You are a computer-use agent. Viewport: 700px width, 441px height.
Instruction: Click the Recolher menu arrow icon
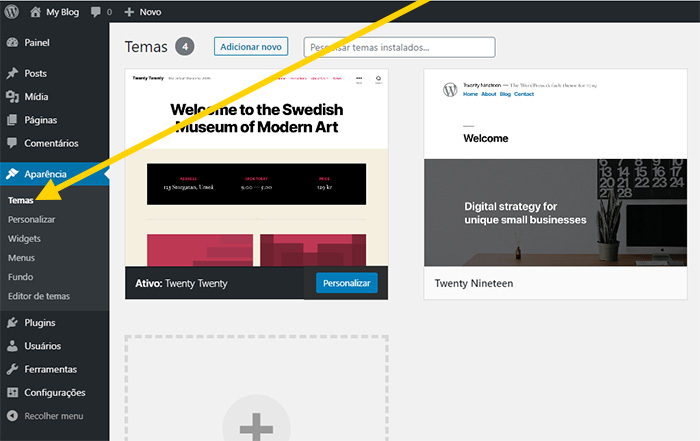(12, 416)
